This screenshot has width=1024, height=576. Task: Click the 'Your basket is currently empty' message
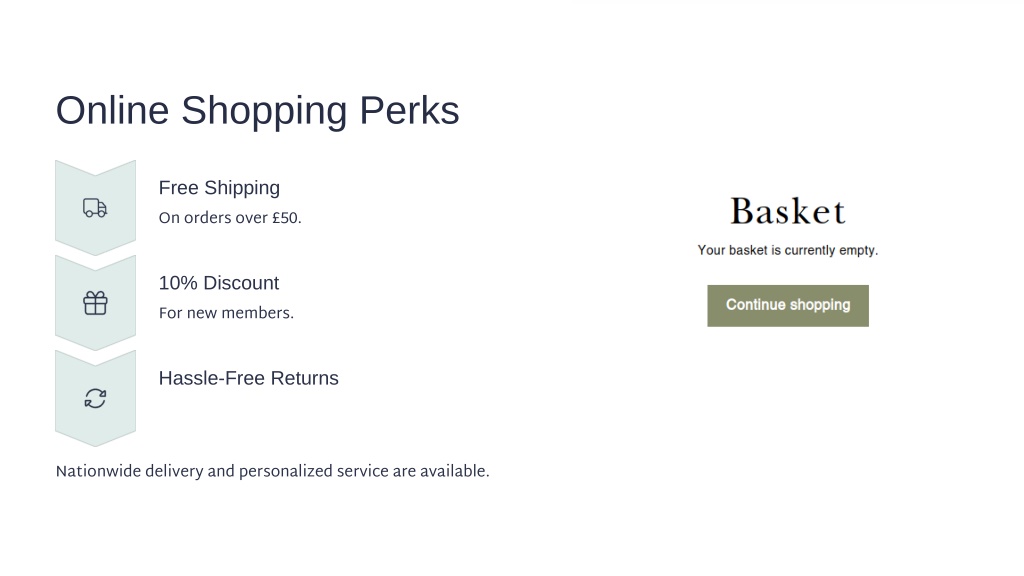(788, 250)
